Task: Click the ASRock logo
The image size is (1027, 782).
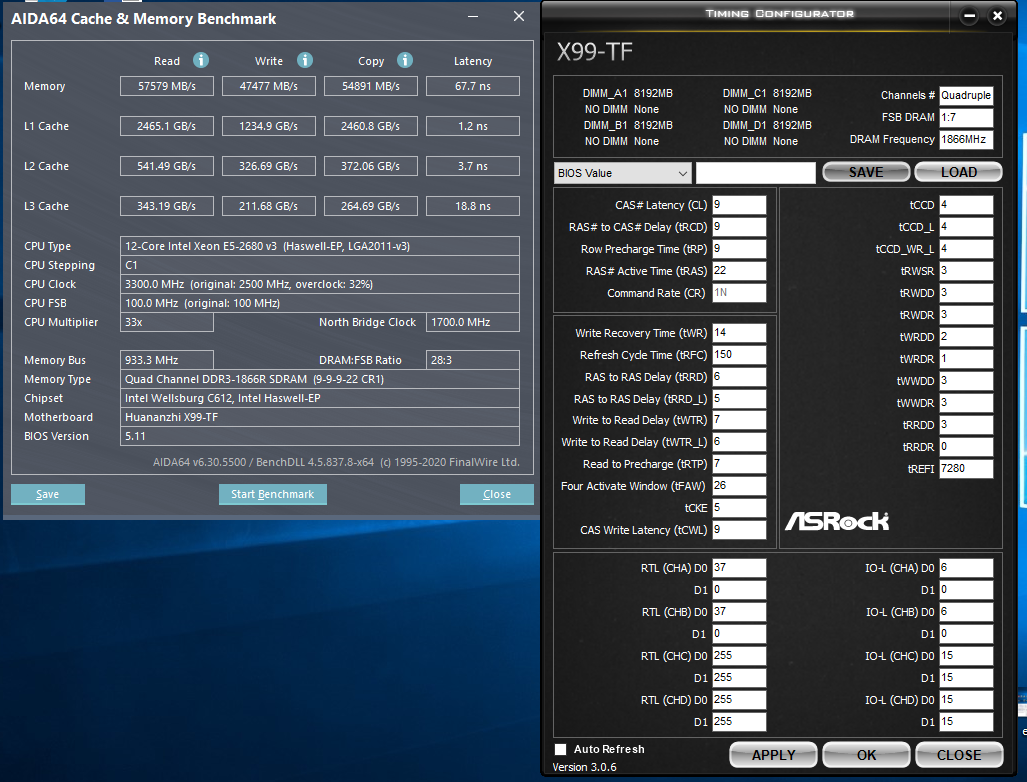Action: (836, 521)
